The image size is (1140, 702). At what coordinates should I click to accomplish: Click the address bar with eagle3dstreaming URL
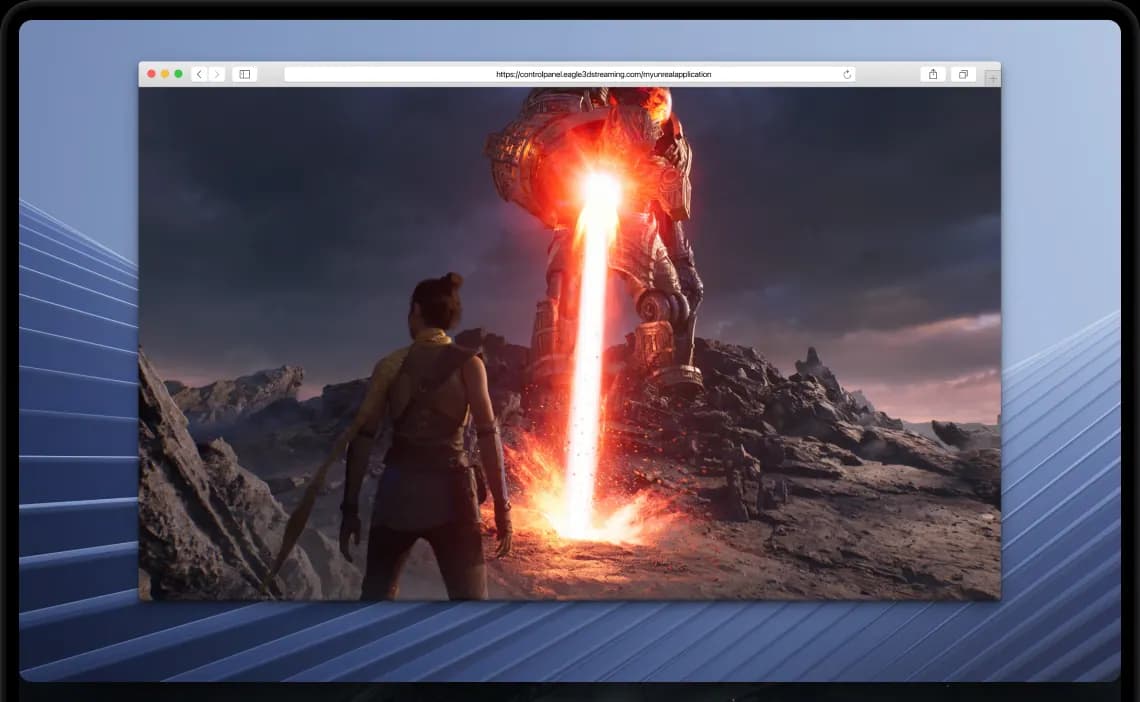coord(570,74)
